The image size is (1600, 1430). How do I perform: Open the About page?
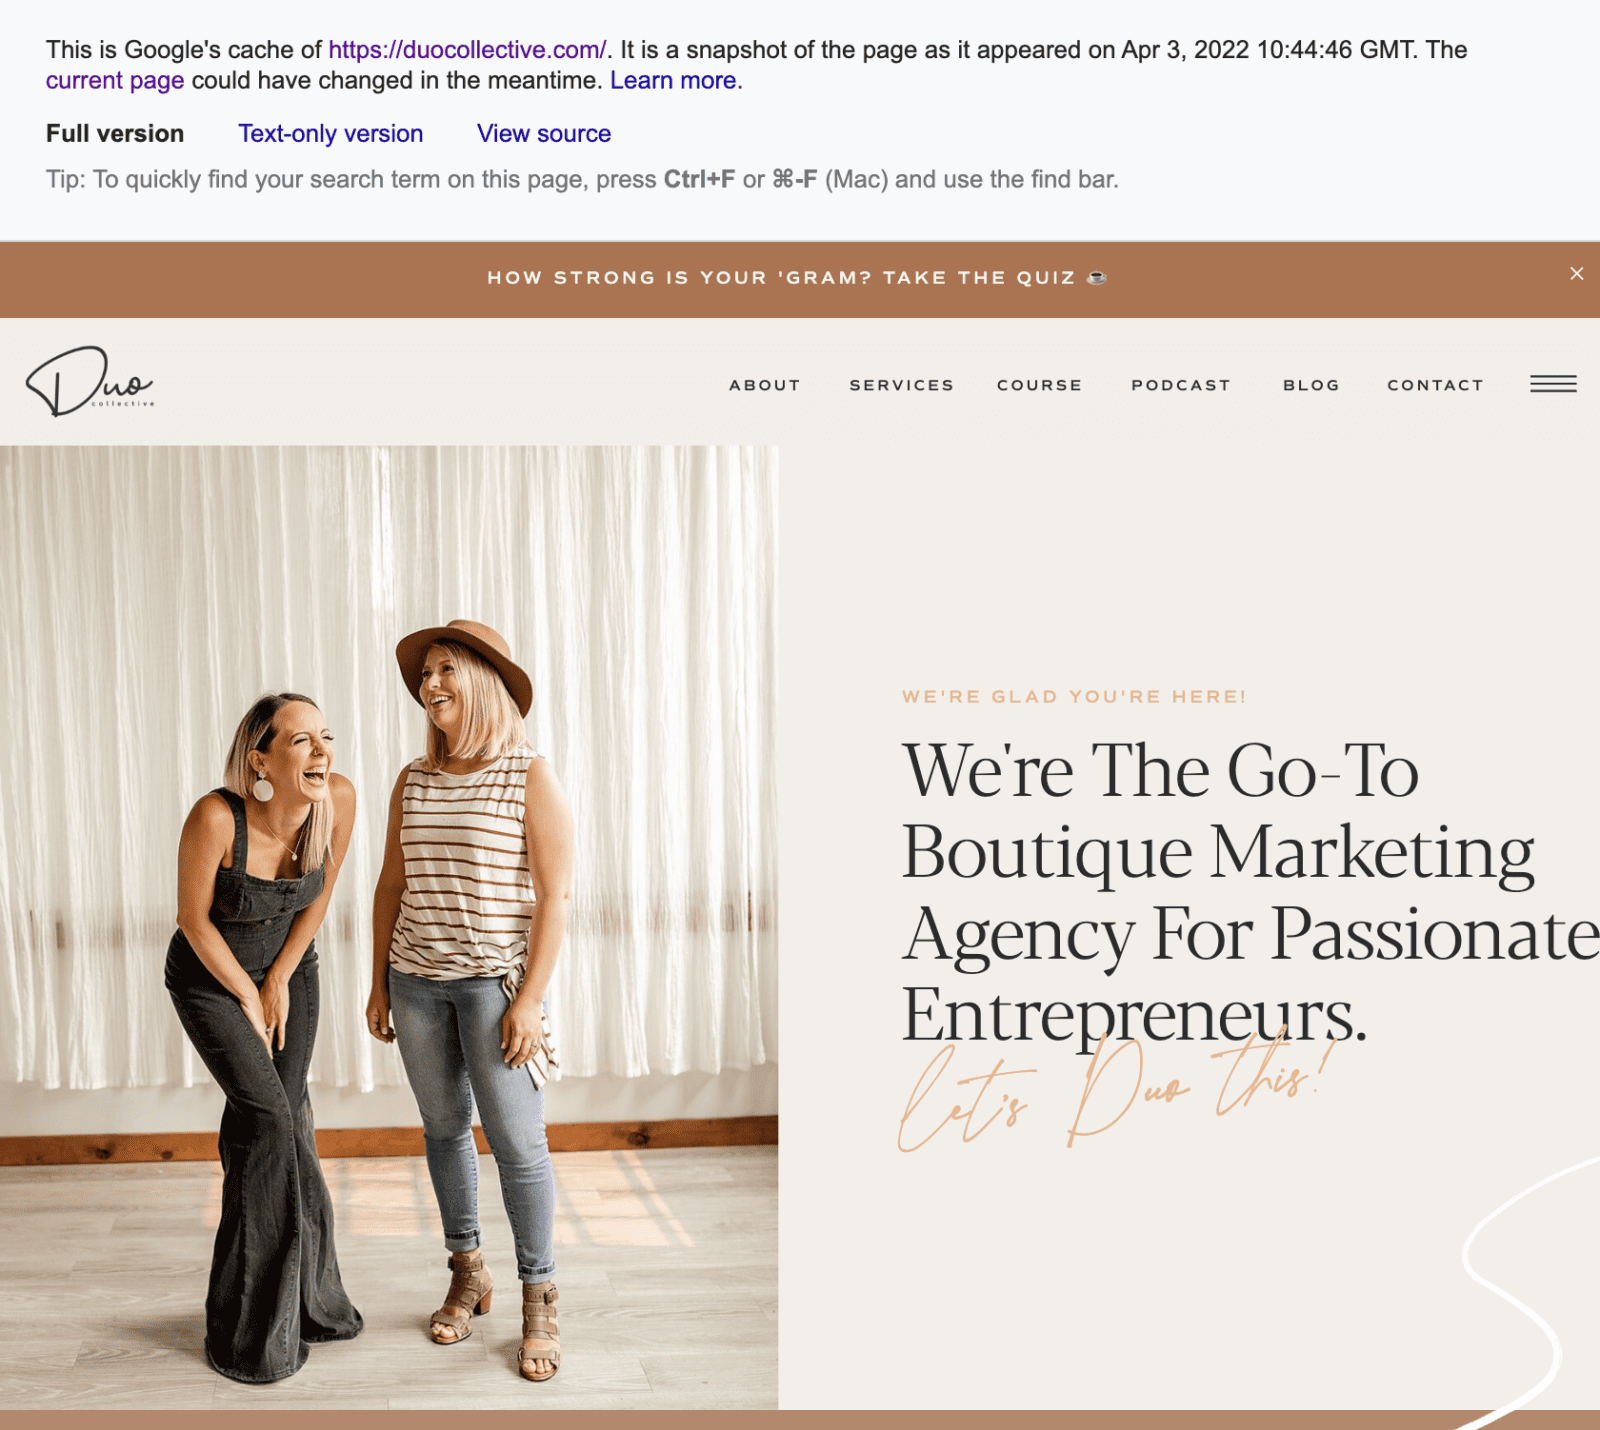pos(764,385)
